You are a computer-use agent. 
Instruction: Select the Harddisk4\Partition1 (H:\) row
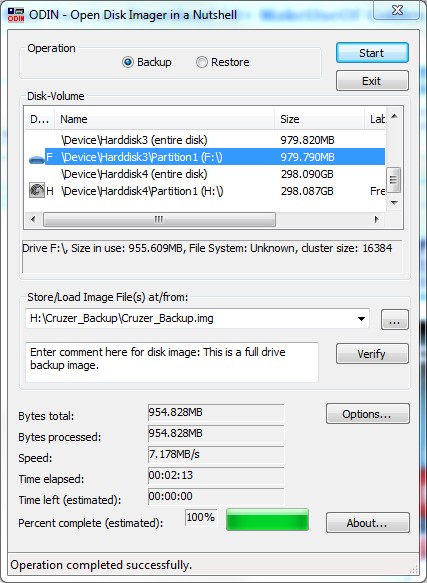[205, 191]
